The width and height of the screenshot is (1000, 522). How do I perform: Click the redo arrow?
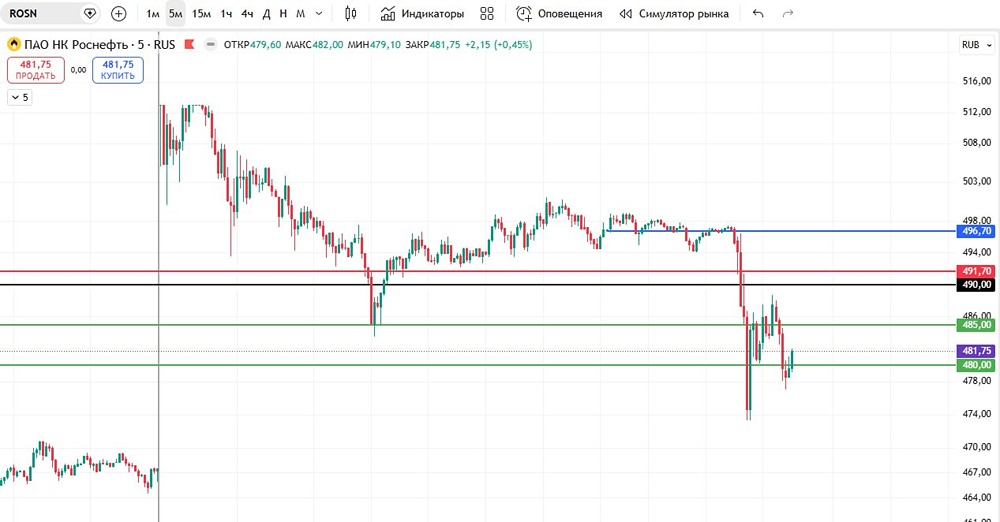point(788,13)
